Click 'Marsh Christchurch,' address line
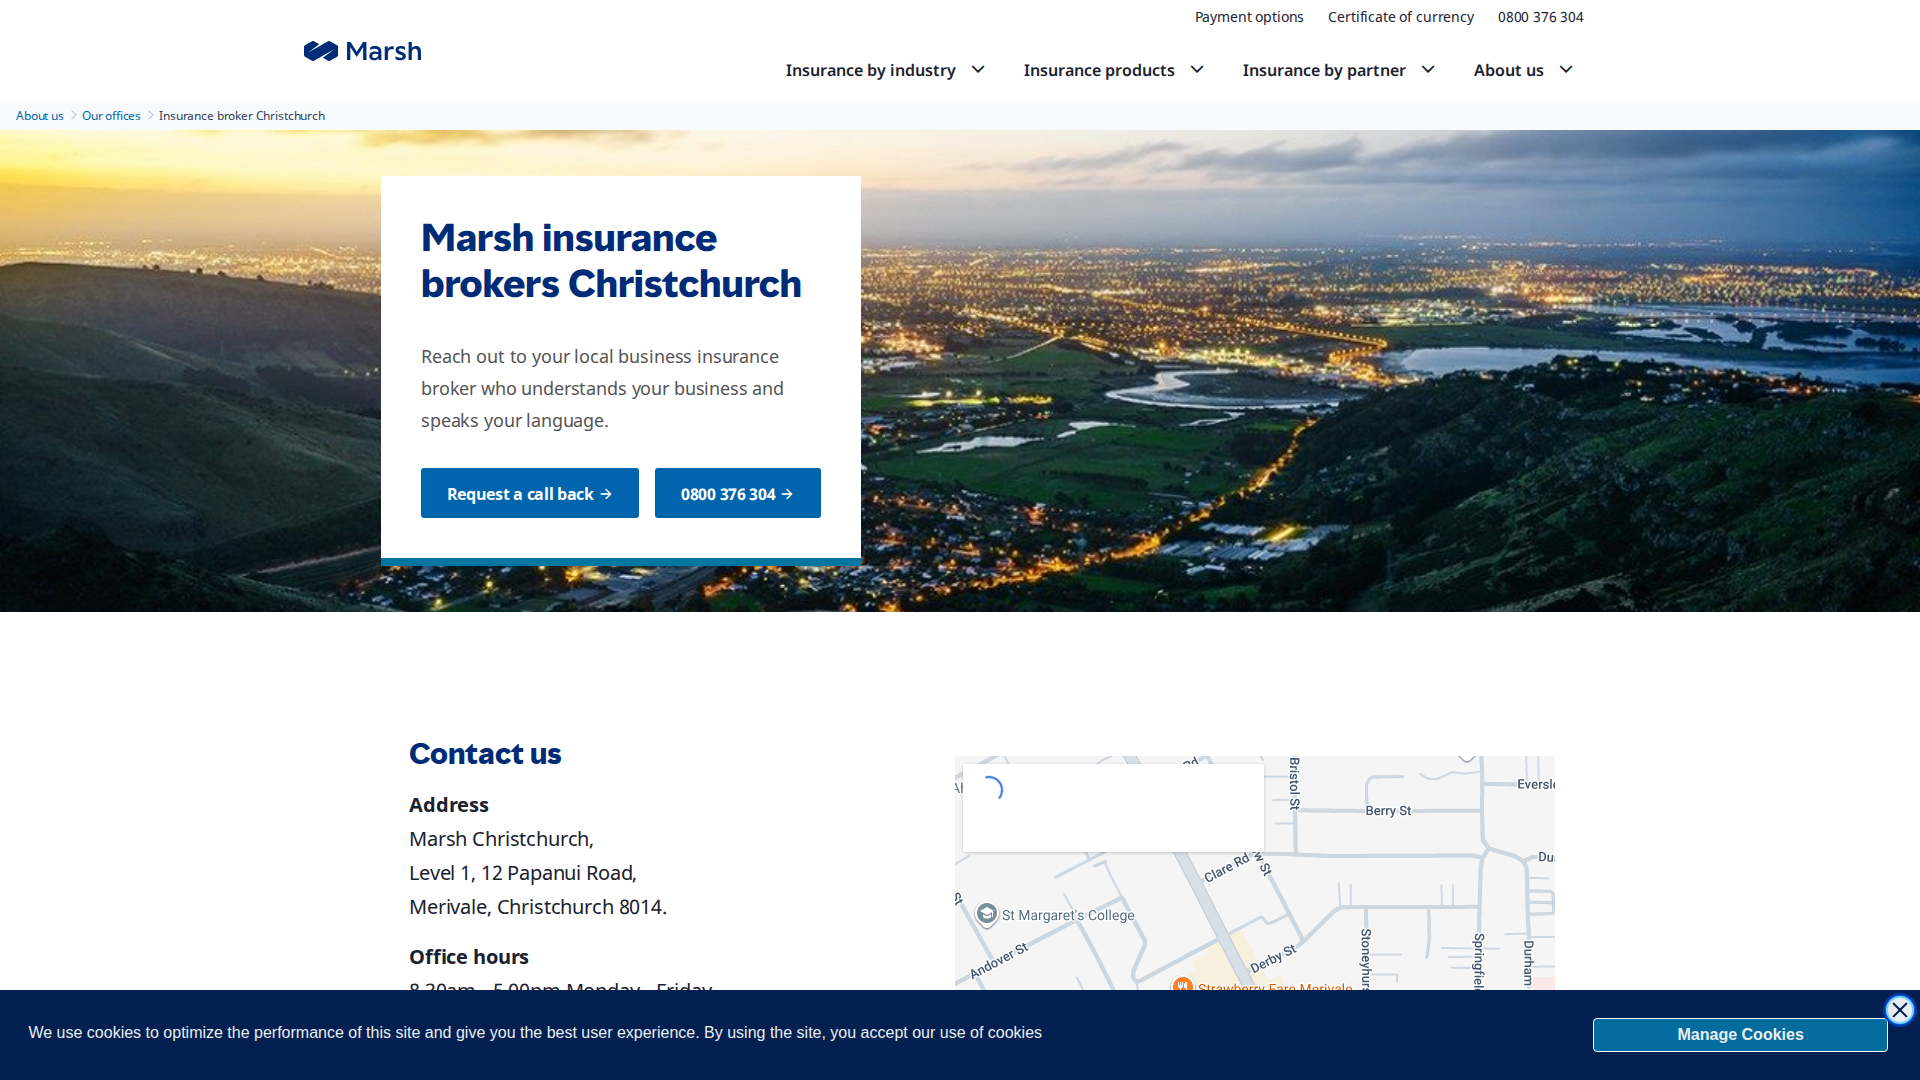Viewport: 1920px width, 1080px height. point(501,839)
